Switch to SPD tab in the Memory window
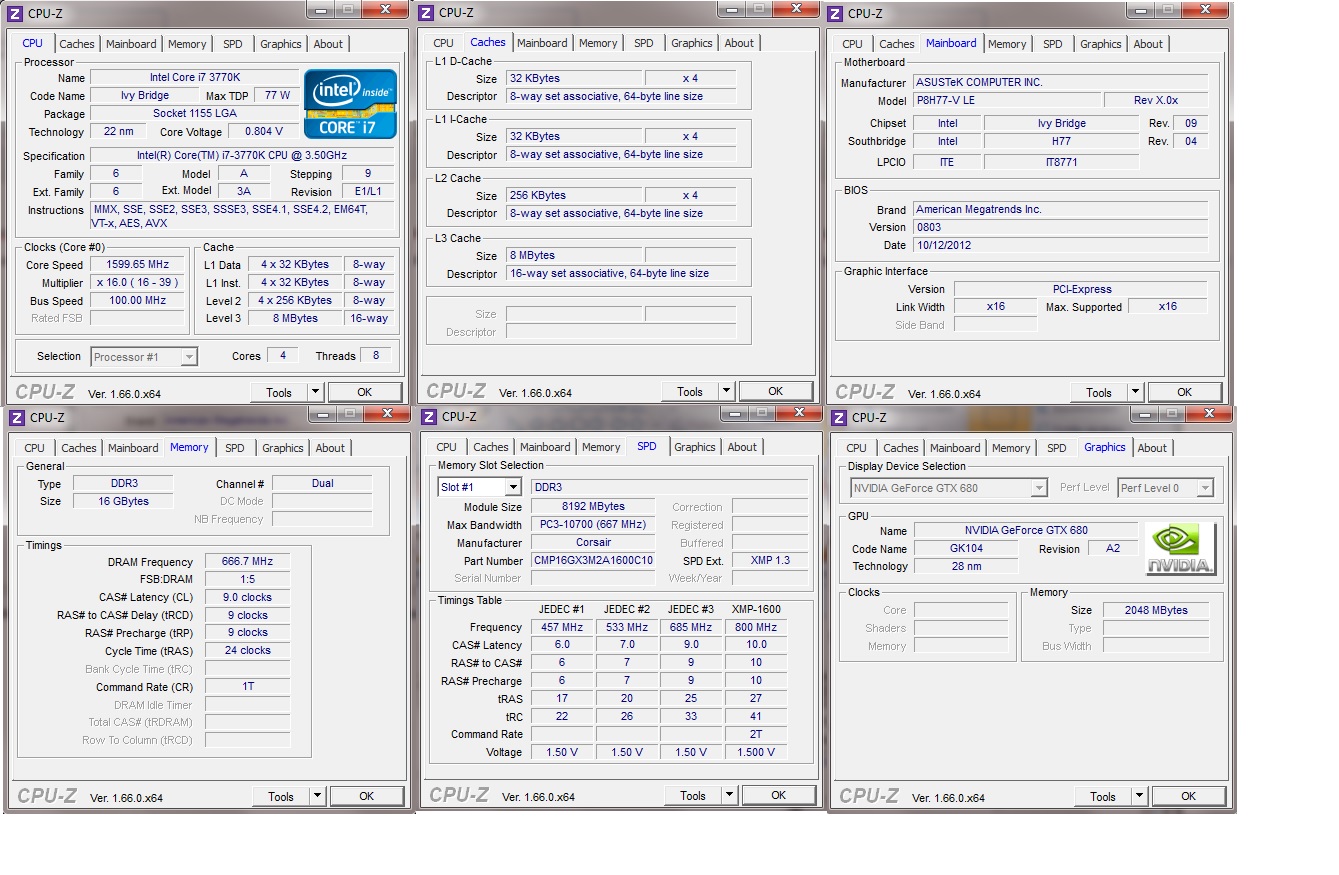 (235, 448)
